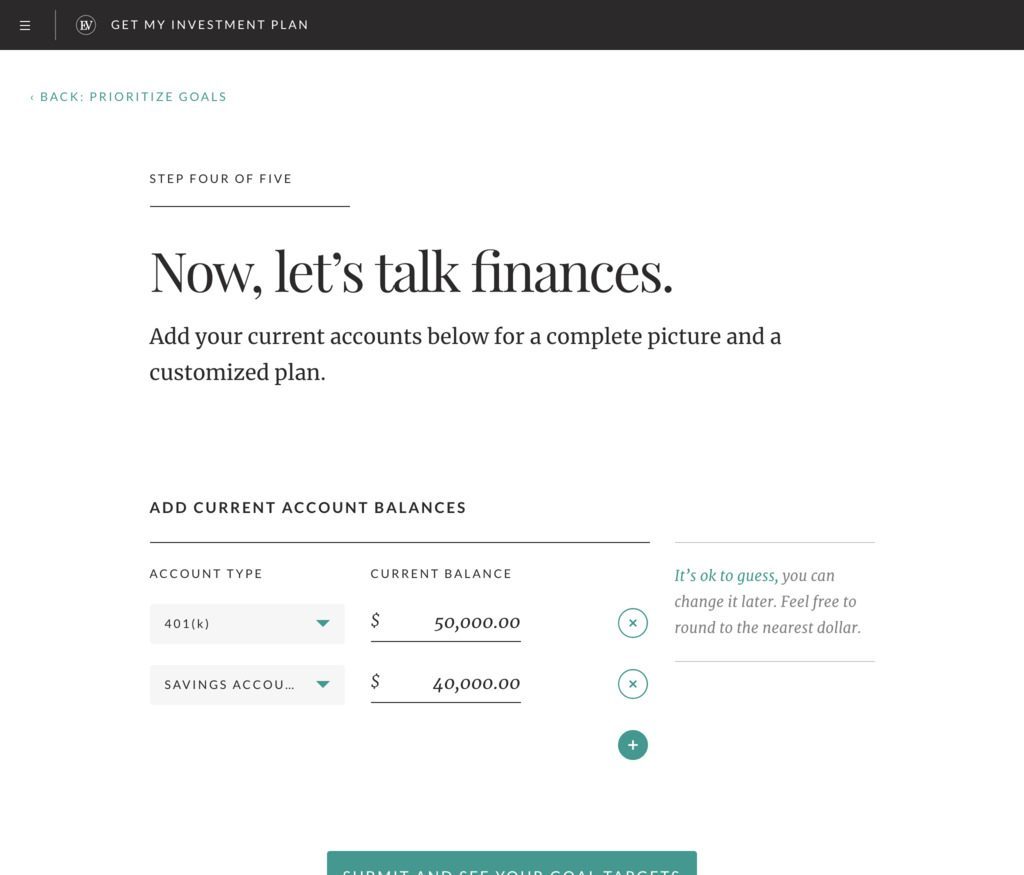This screenshot has width=1024, height=875.
Task: Open the 401(k) account type dropdown
Action: pyautogui.click(x=246, y=623)
